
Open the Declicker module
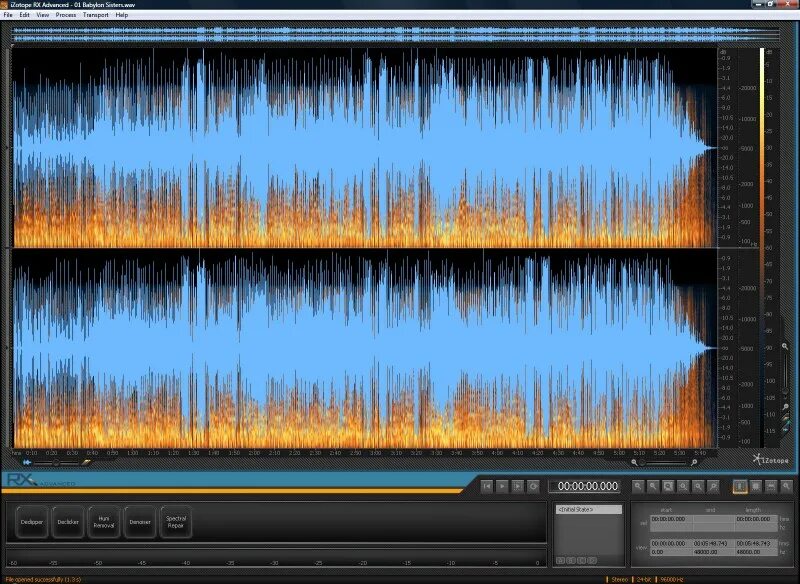[68, 522]
